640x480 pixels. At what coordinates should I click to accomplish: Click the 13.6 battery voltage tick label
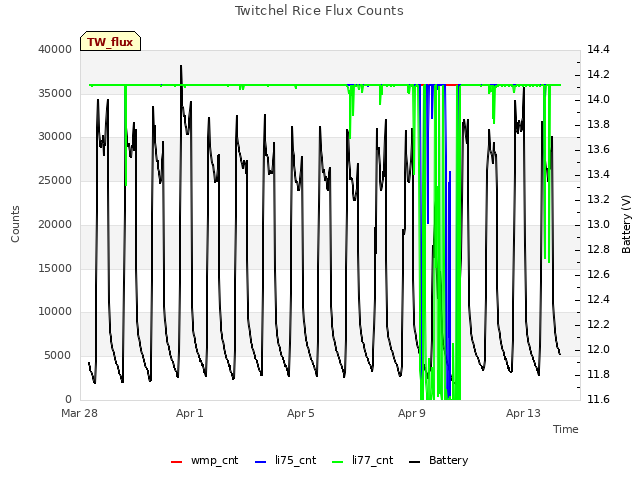(598, 149)
